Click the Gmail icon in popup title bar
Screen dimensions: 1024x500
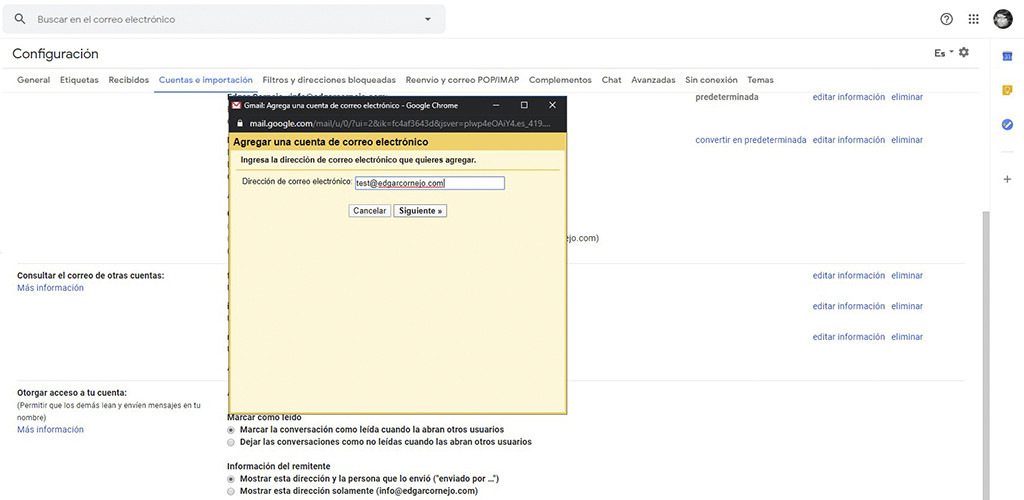click(x=237, y=105)
